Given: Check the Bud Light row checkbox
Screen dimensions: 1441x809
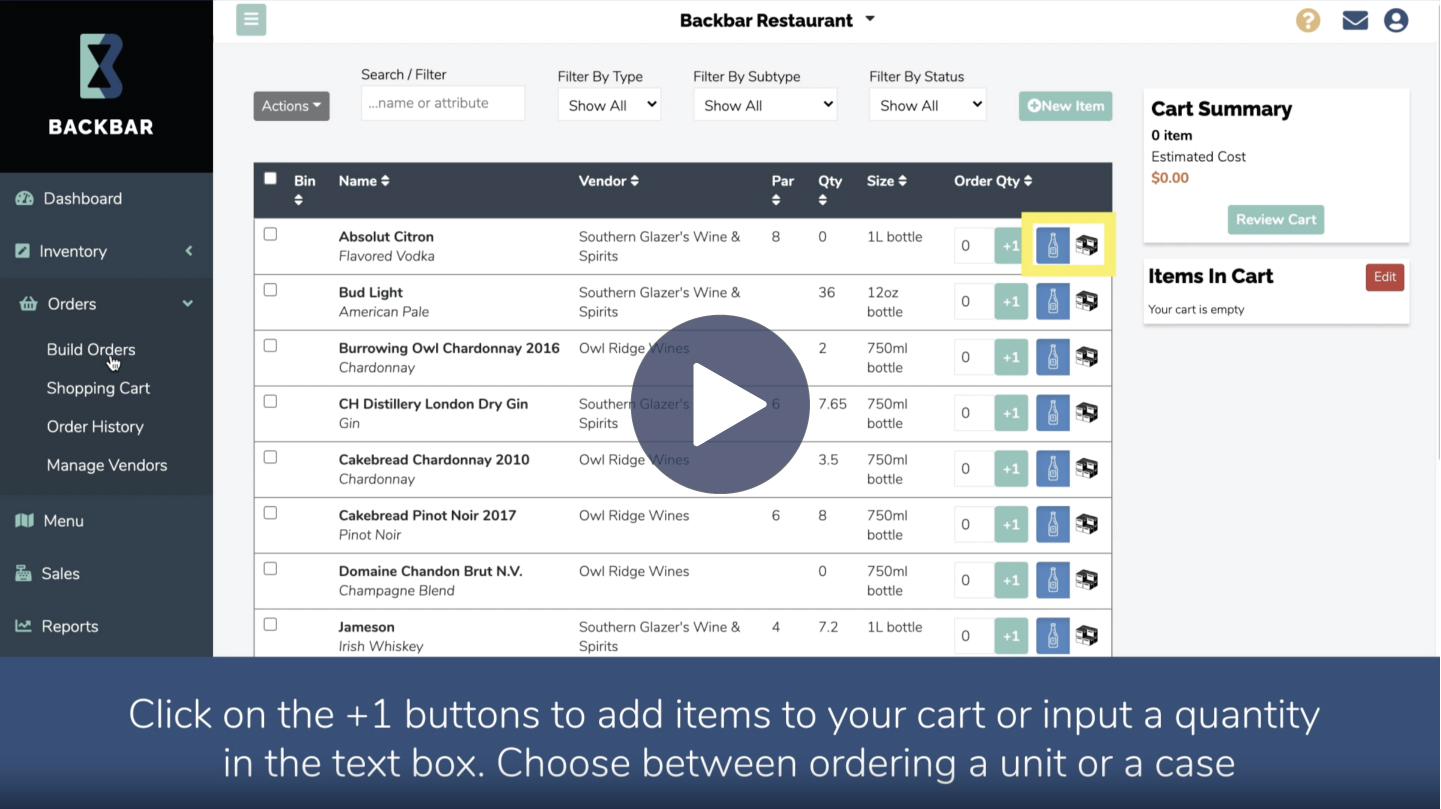Looking at the screenshot, I should tap(270, 290).
